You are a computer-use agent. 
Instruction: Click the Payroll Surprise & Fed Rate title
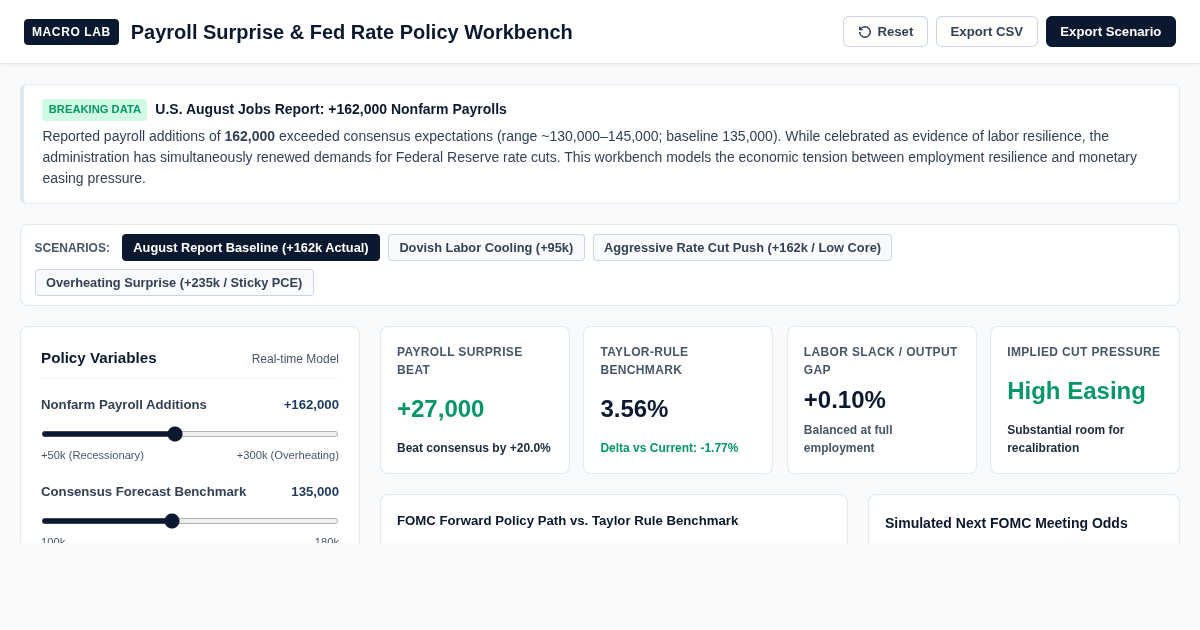click(352, 32)
